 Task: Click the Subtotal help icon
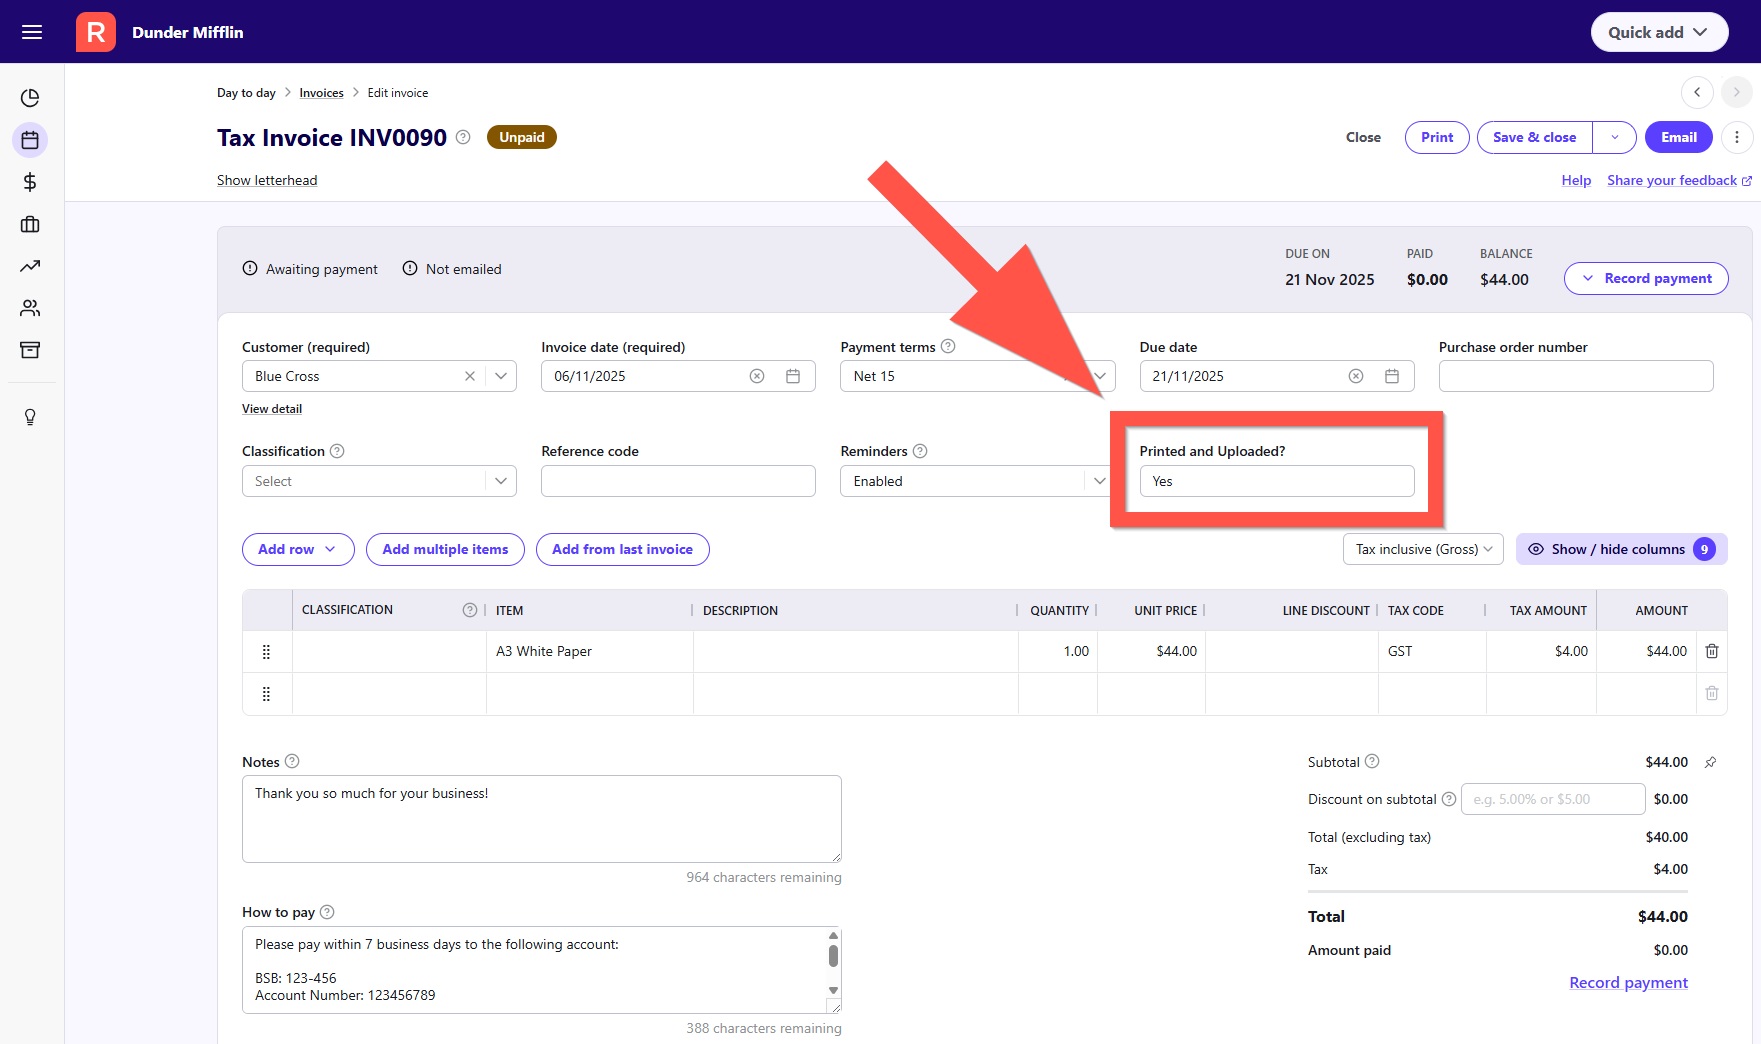pyautogui.click(x=1372, y=761)
